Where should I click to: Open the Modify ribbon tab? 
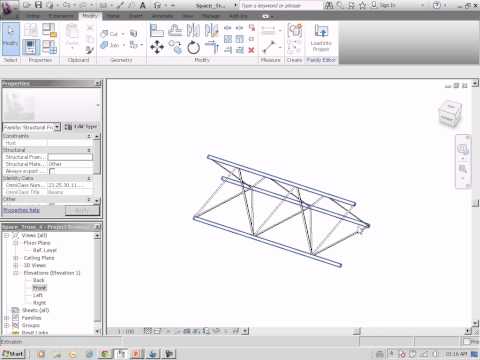coord(90,16)
